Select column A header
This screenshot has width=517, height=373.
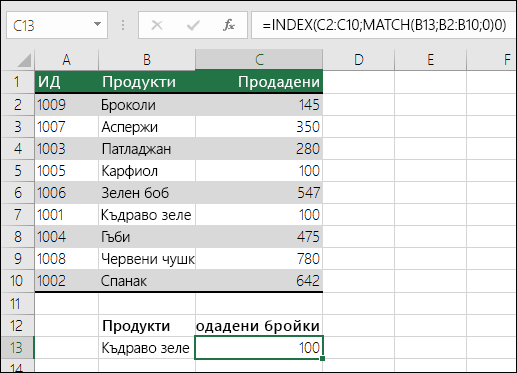pos(66,60)
